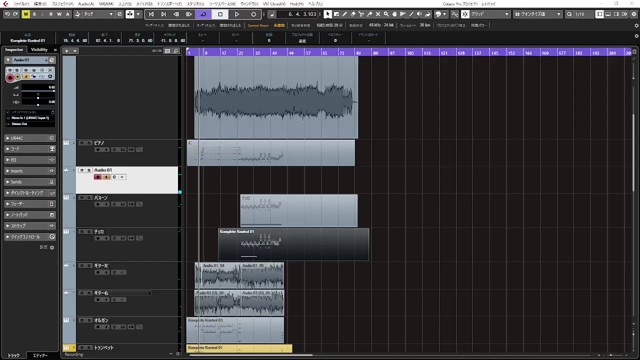Select the Play speaker tool
The width and height of the screenshot is (640, 360).
point(419,14)
